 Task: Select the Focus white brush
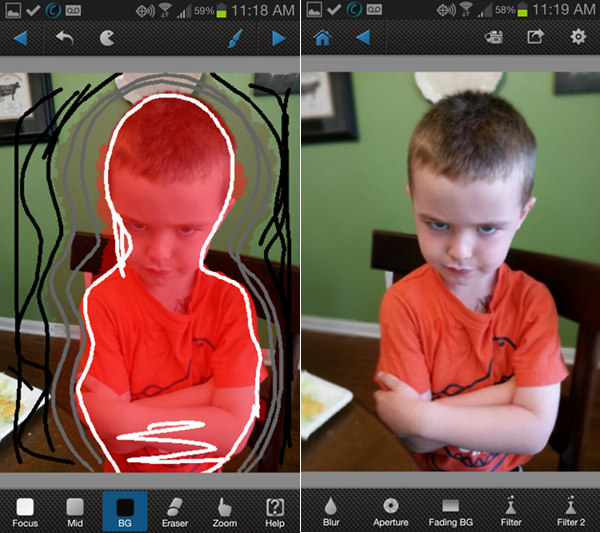(25, 512)
